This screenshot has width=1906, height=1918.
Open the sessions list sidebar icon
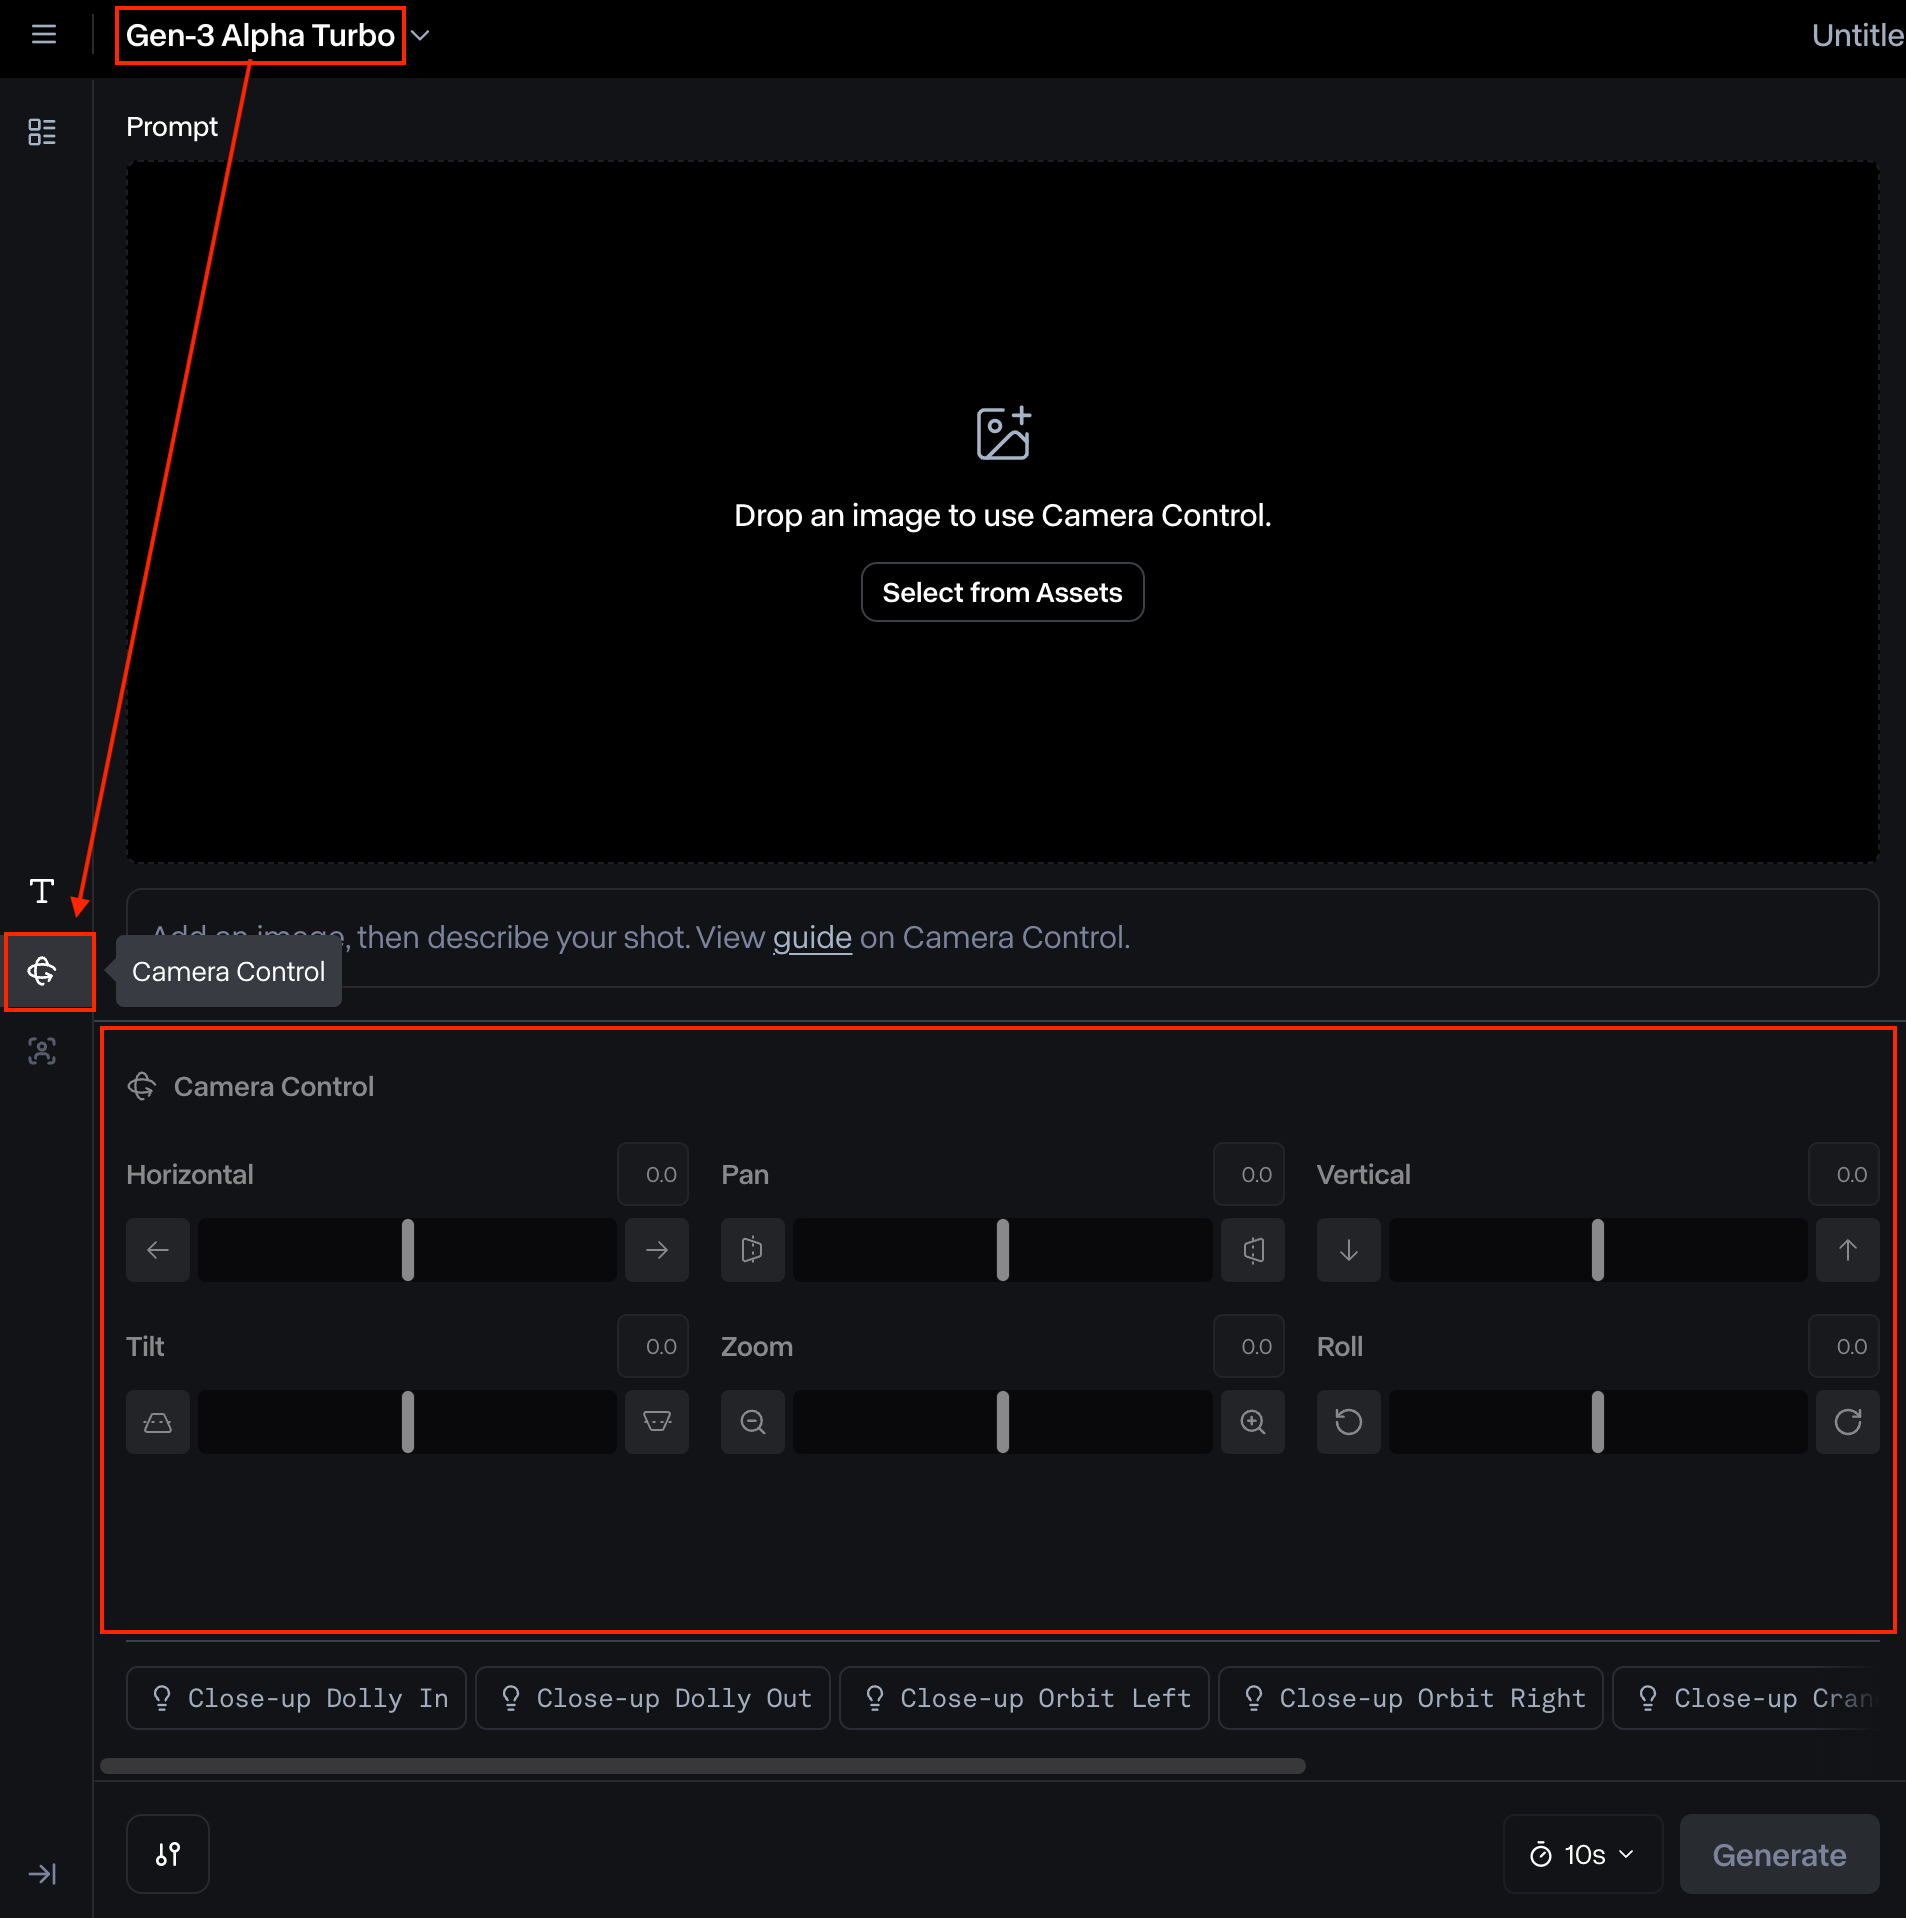42,131
